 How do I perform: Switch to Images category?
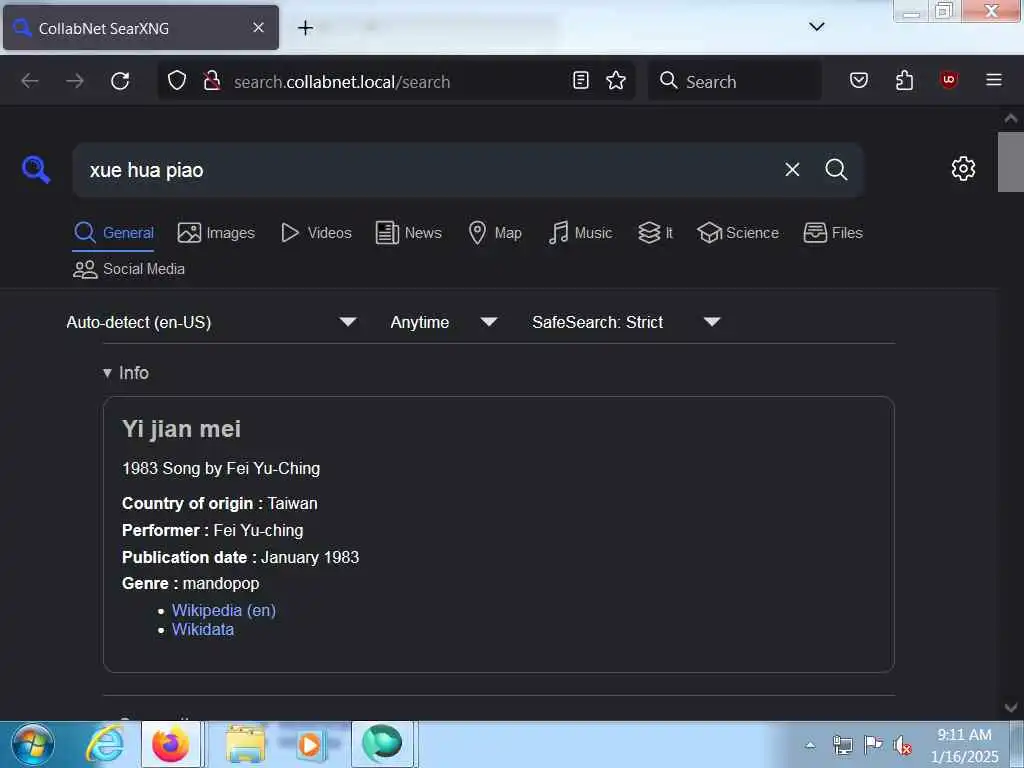pyautogui.click(x=216, y=232)
